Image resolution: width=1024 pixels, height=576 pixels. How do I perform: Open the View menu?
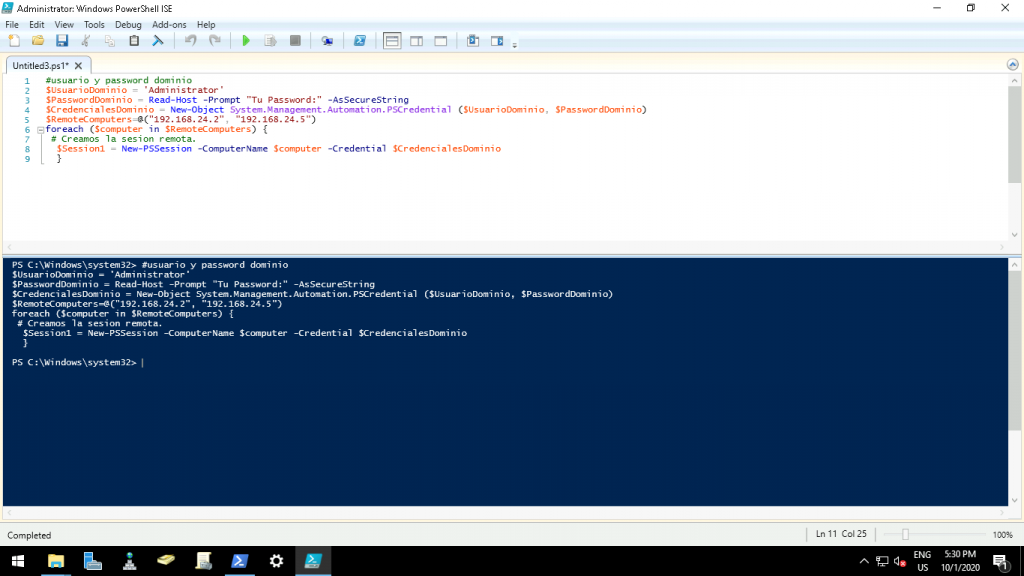(x=64, y=25)
